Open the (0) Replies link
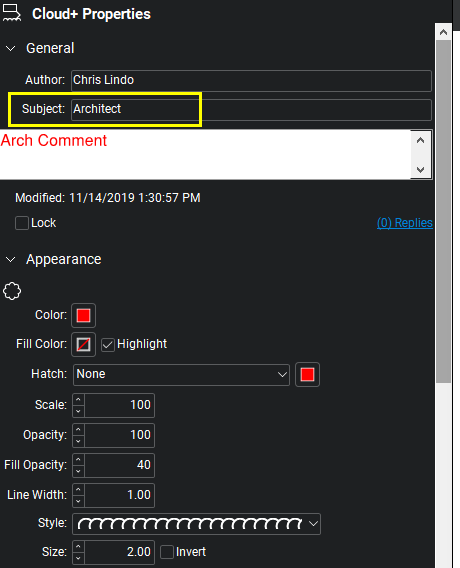This screenshot has height=568, width=460. (x=405, y=223)
